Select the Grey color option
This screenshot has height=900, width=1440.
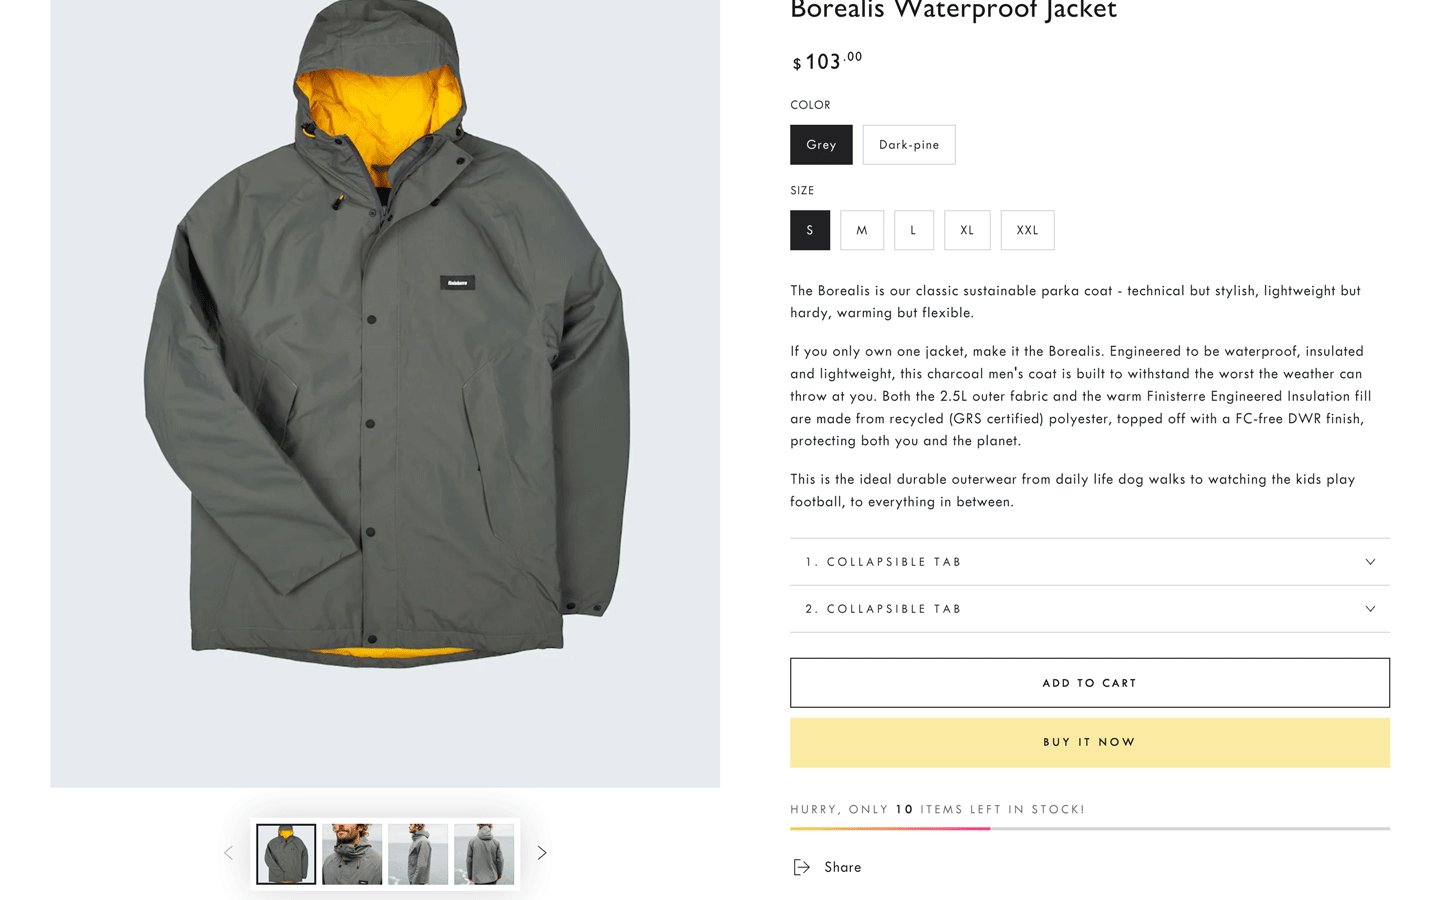[821, 145]
